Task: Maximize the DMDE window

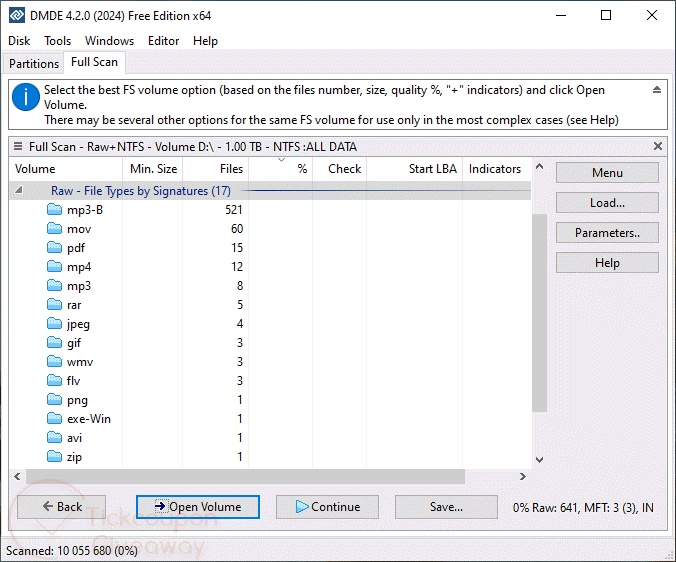Action: click(x=606, y=16)
